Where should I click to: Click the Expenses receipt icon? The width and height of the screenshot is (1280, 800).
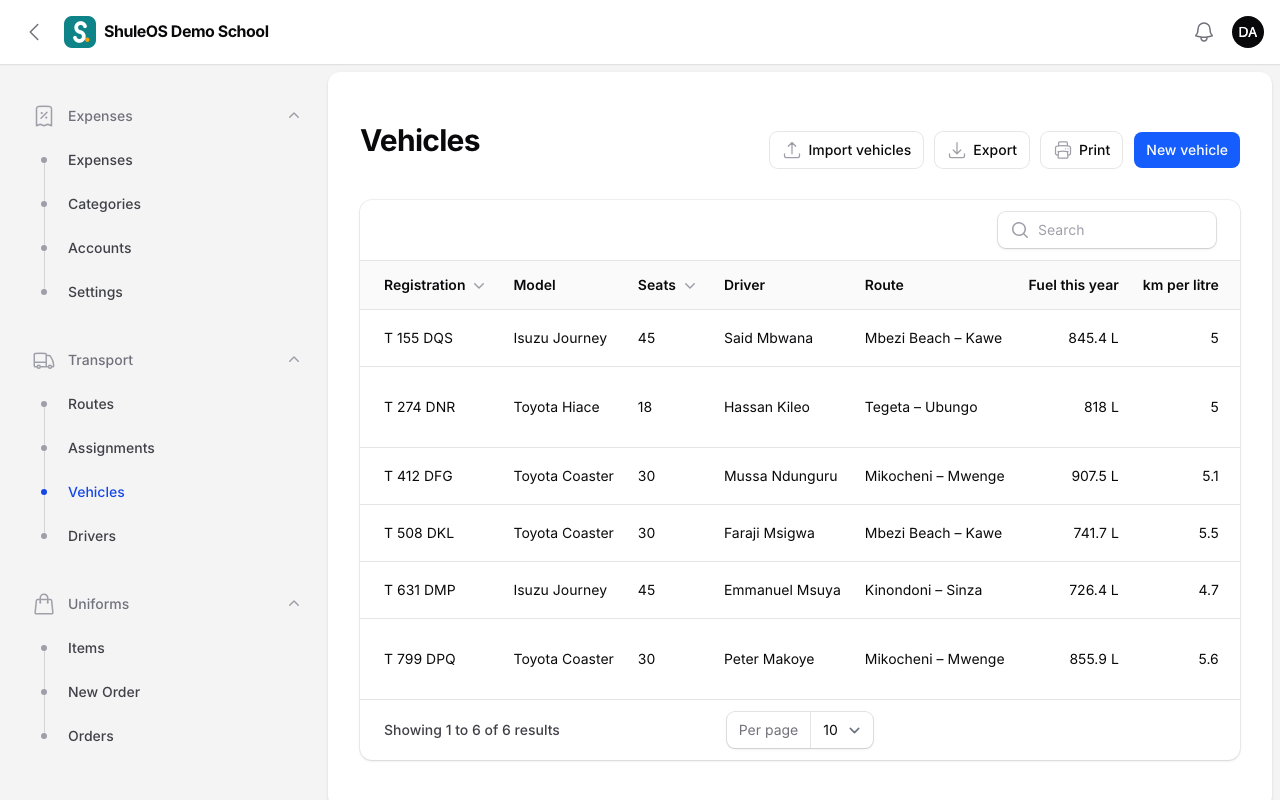pyautogui.click(x=44, y=116)
